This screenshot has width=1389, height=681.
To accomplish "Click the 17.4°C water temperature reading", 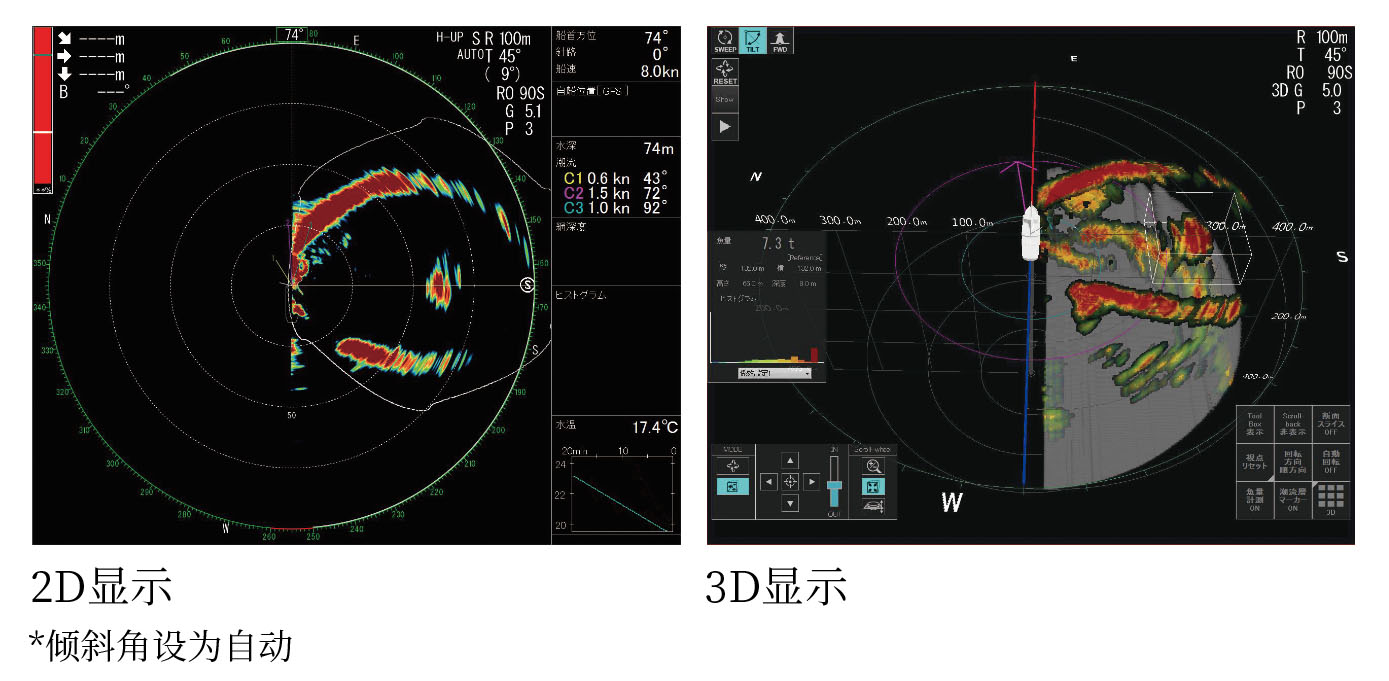I will (655, 428).
